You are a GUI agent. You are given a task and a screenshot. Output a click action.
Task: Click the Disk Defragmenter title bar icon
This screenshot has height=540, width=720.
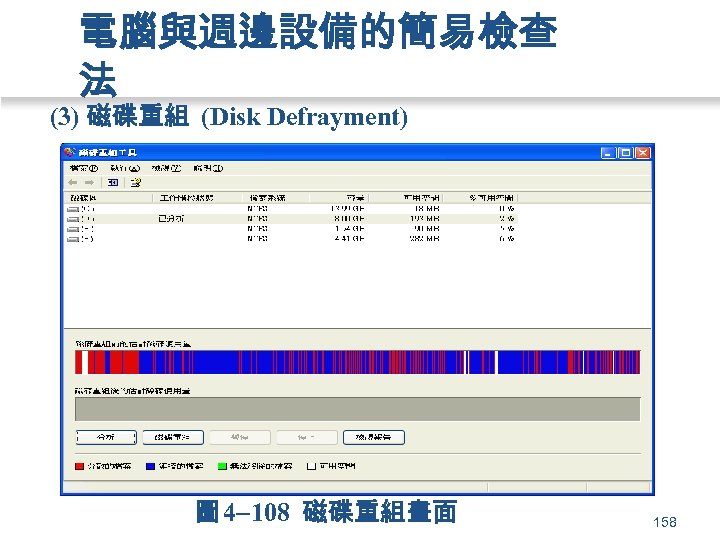pyautogui.click(x=69, y=152)
